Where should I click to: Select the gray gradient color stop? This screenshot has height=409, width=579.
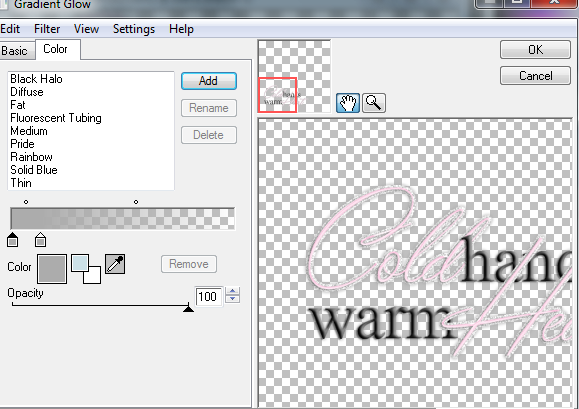pyautogui.click(x=40, y=240)
